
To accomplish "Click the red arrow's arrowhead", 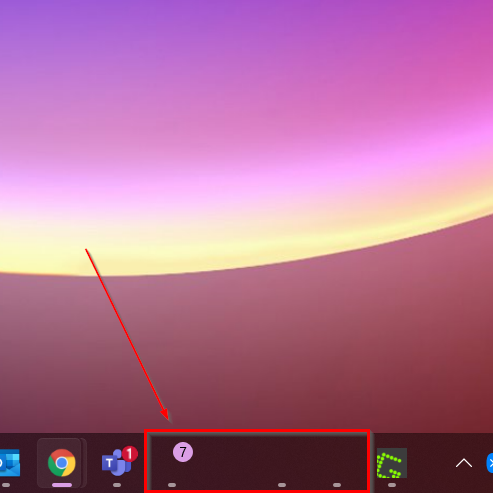I will (165, 414).
